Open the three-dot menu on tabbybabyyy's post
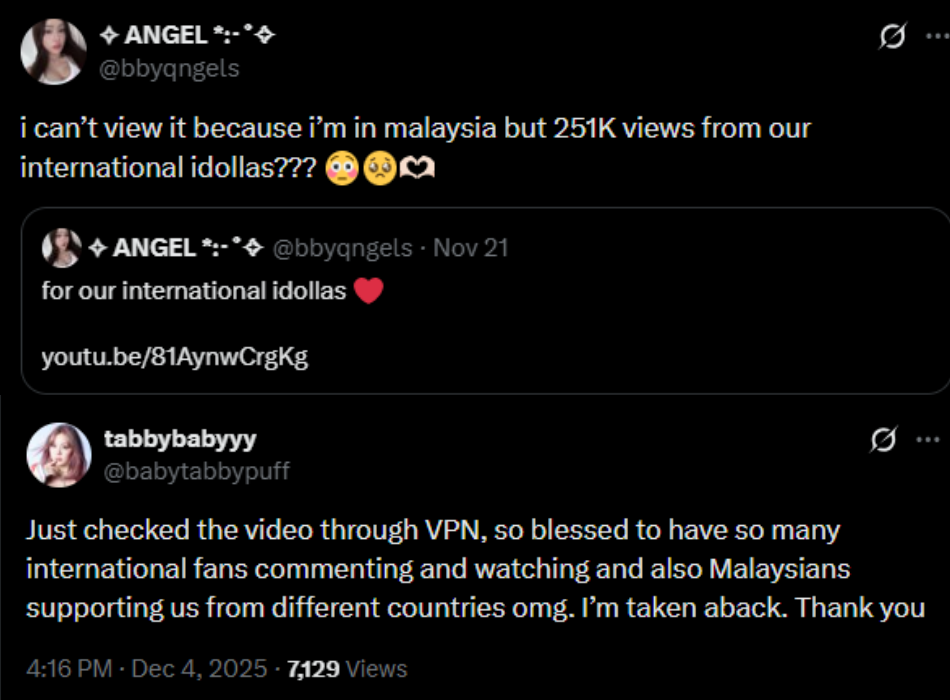The image size is (950, 700). [x=928, y=440]
